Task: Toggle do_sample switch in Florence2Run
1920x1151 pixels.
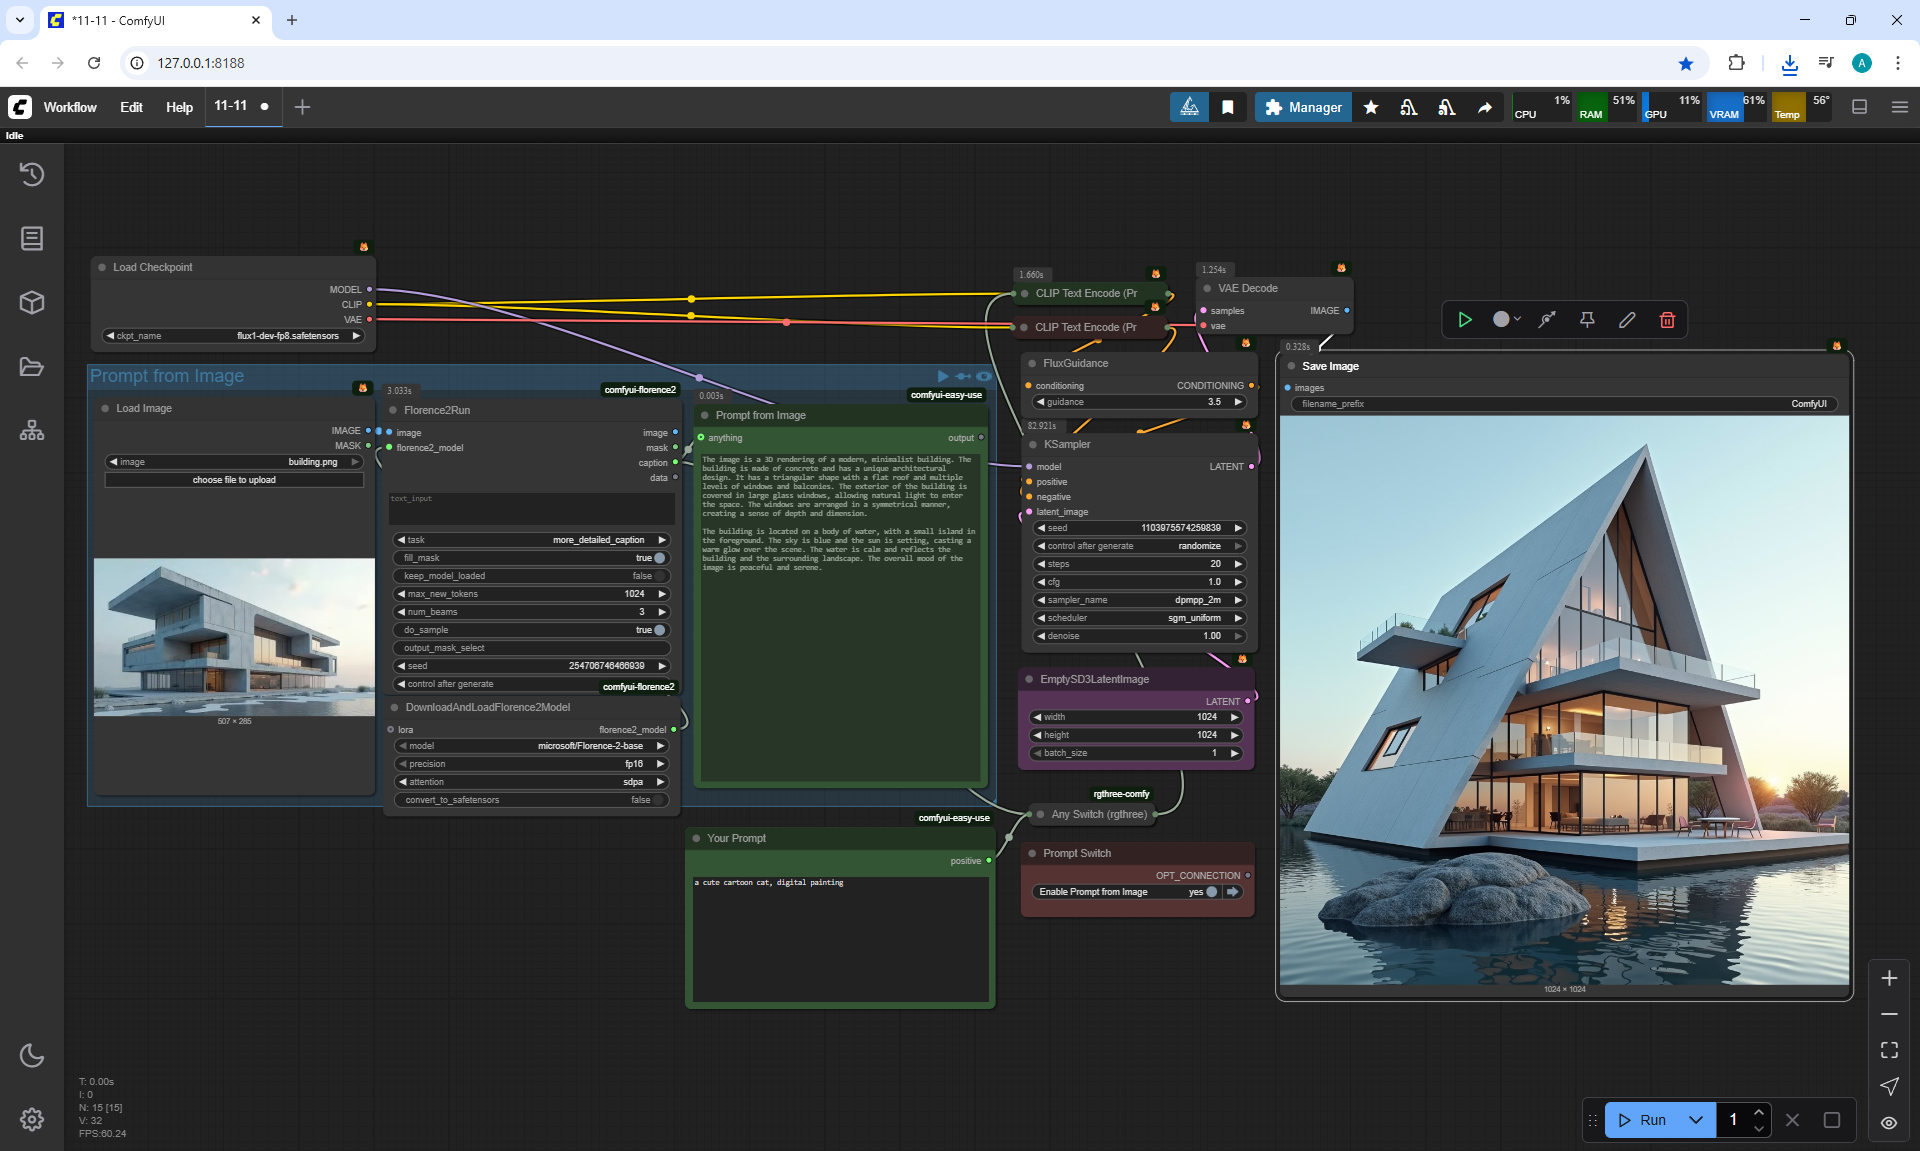Action: [659, 630]
